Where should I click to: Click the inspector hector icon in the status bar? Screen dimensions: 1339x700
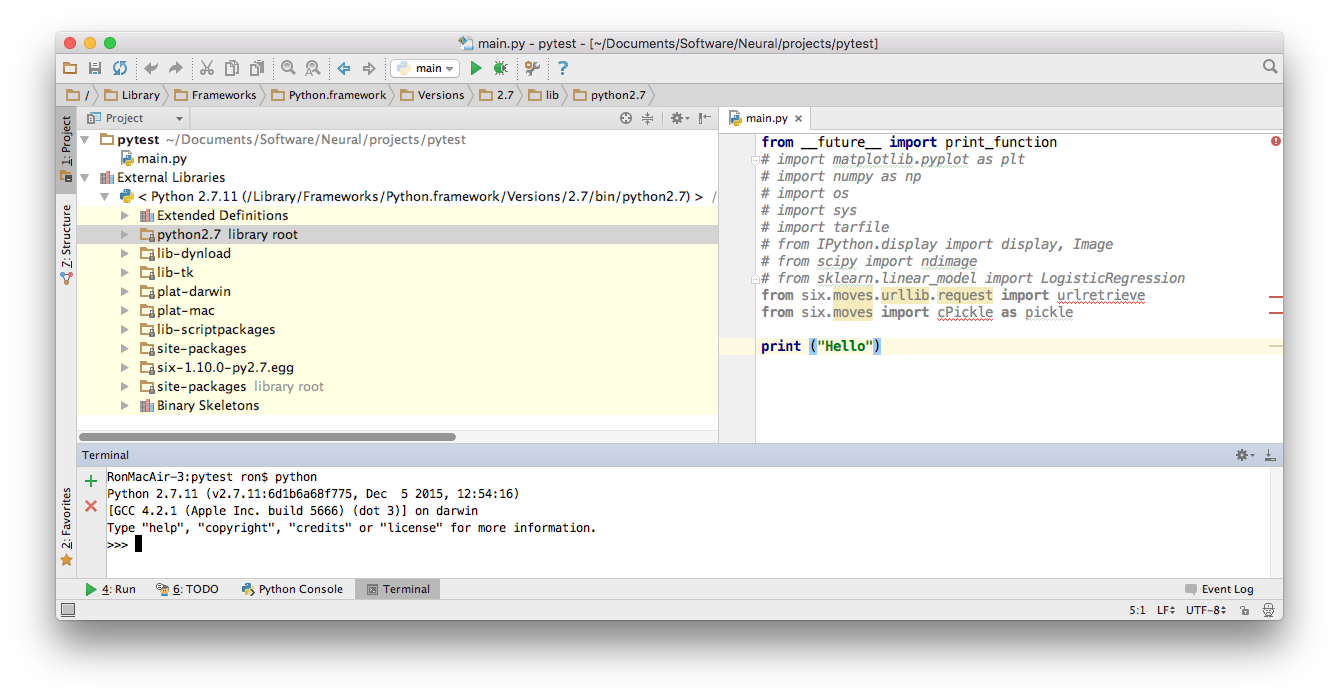tap(1269, 610)
